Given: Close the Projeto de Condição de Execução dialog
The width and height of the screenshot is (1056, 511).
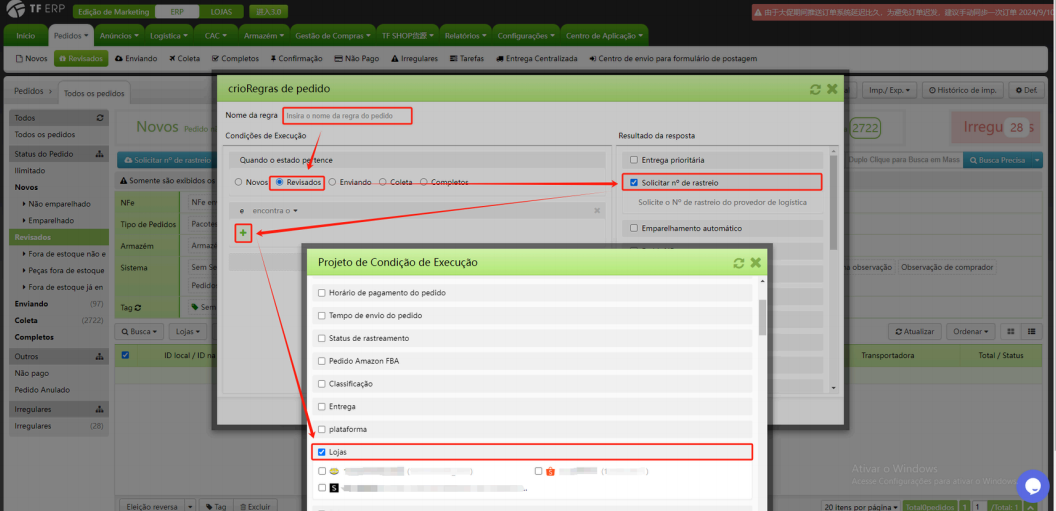Looking at the screenshot, I should tap(756, 263).
